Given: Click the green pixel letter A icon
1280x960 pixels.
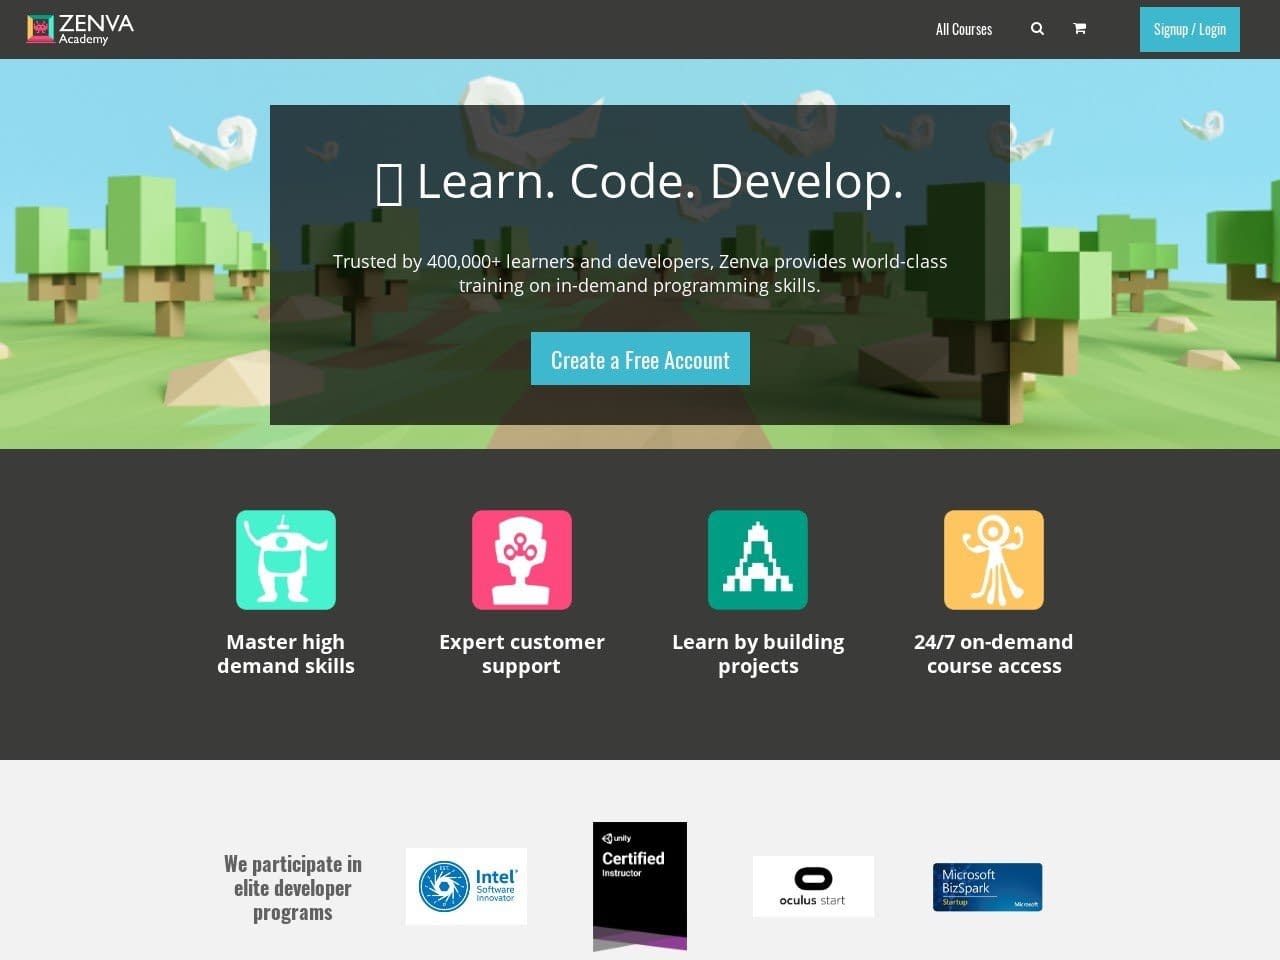Looking at the screenshot, I should [758, 560].
